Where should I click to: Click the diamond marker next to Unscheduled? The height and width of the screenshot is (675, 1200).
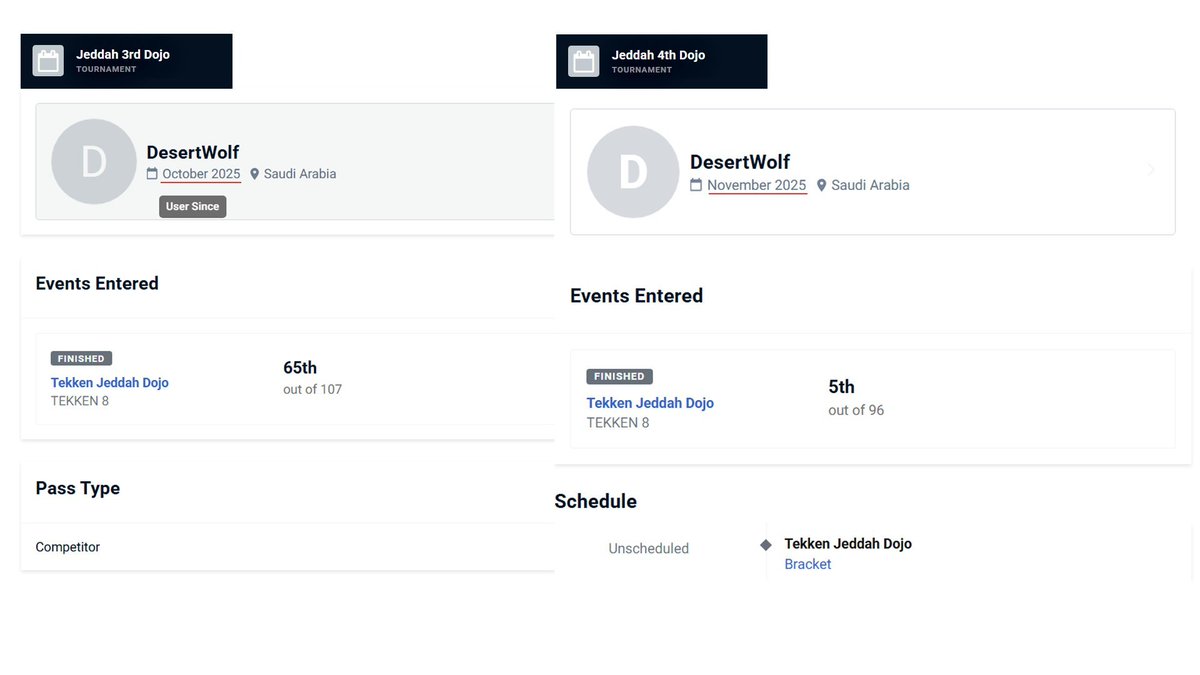pos(766,545)
